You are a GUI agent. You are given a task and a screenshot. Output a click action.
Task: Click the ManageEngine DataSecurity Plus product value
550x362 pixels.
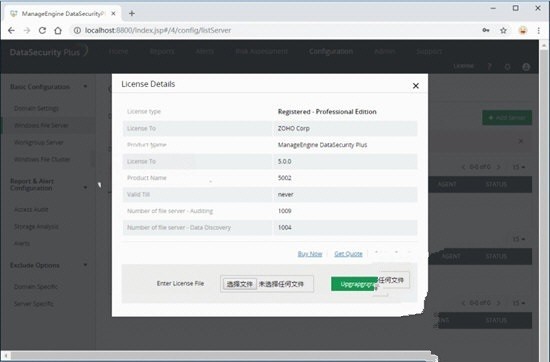point(322,145)
